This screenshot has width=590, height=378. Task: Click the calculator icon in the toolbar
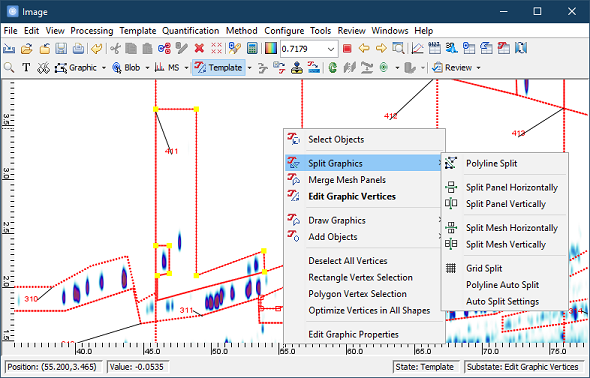pos(252,49)
